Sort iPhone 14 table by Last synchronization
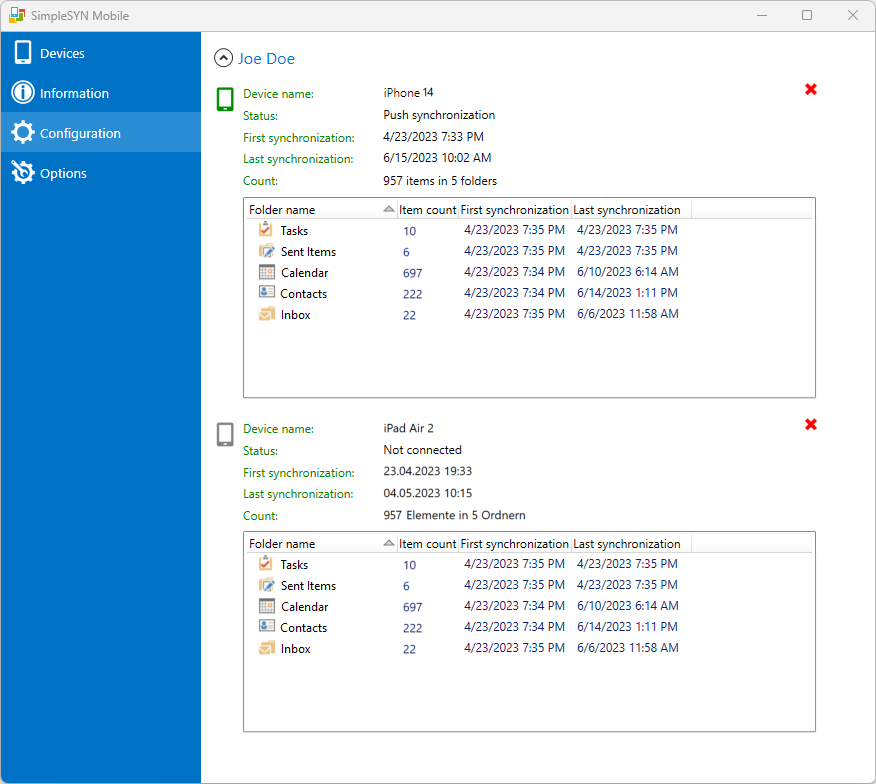The width and height of the screenshot is (876, 784). point(631,210)
